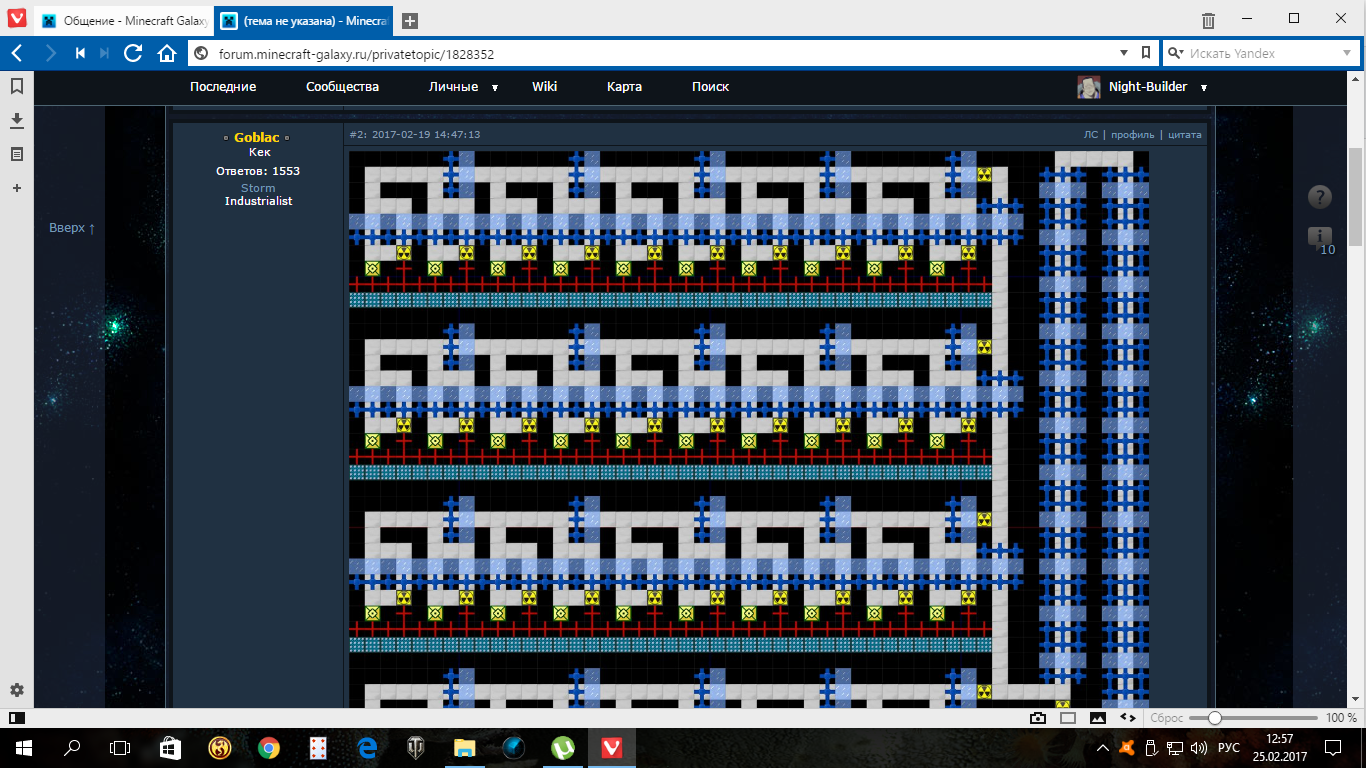Click the fast forward navigation button
Screen dimensions: 1366x768
(105, 53)
